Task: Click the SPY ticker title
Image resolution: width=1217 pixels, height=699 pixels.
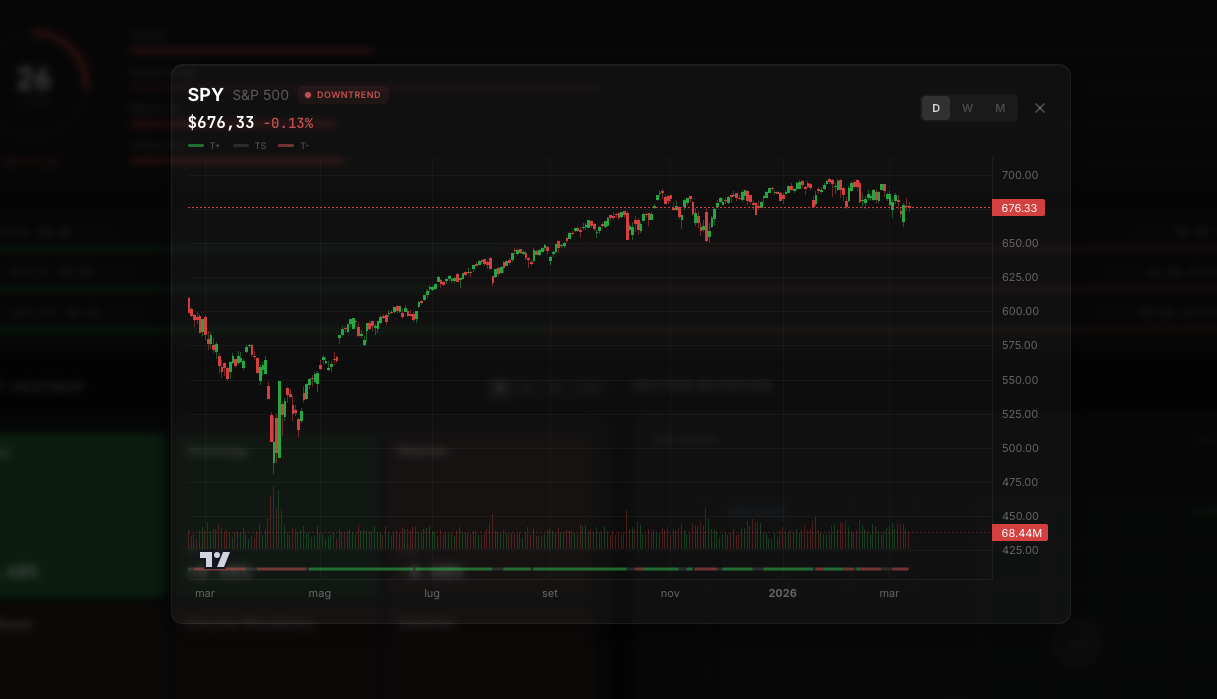Action: (x=205, y=95)
